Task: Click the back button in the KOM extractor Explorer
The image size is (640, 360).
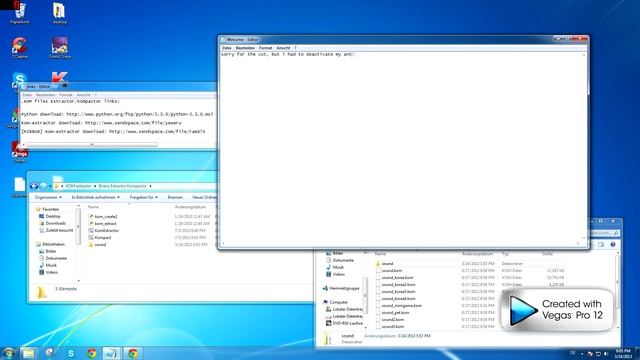Action: point(34,186)
